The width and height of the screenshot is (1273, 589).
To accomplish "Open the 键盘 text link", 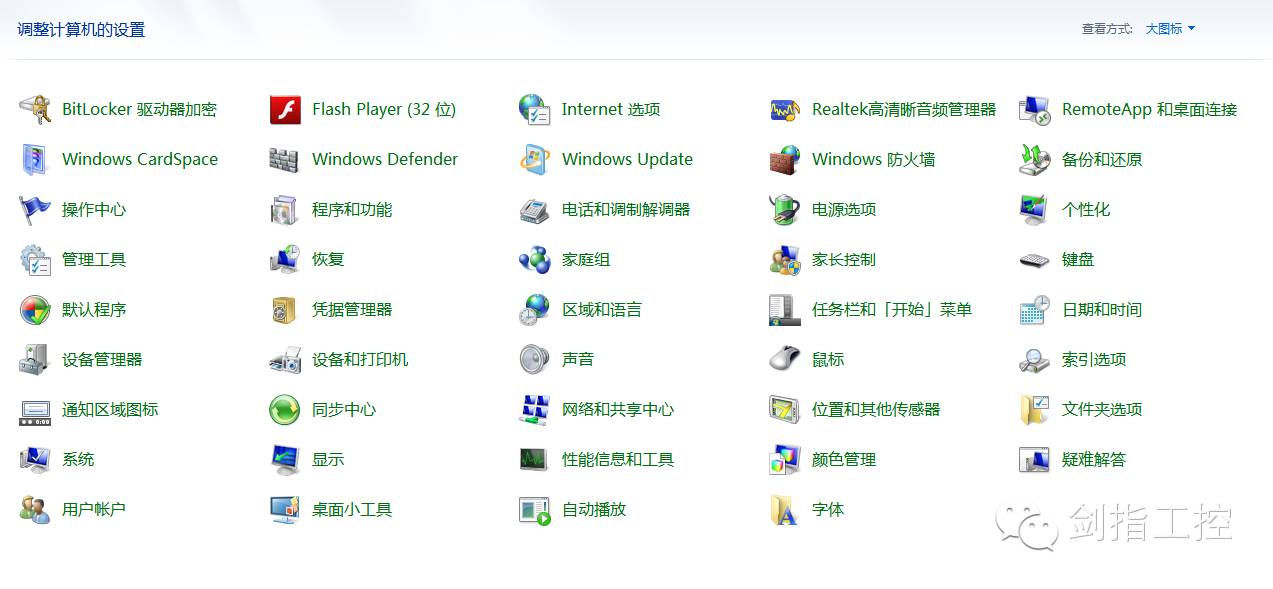I will 1078,259.
